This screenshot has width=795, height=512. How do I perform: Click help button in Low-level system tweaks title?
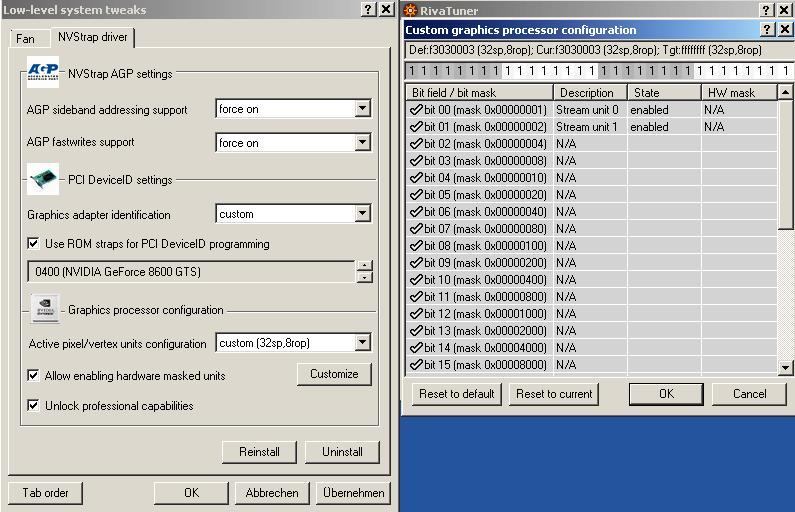[x=368, y=9]
